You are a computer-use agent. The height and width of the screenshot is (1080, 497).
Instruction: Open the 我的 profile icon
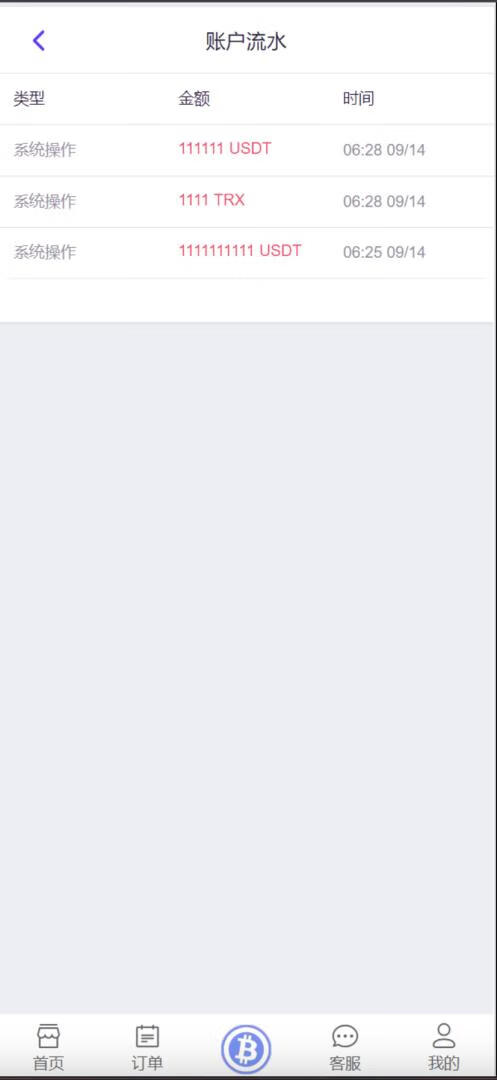[x=444, y=1036]
